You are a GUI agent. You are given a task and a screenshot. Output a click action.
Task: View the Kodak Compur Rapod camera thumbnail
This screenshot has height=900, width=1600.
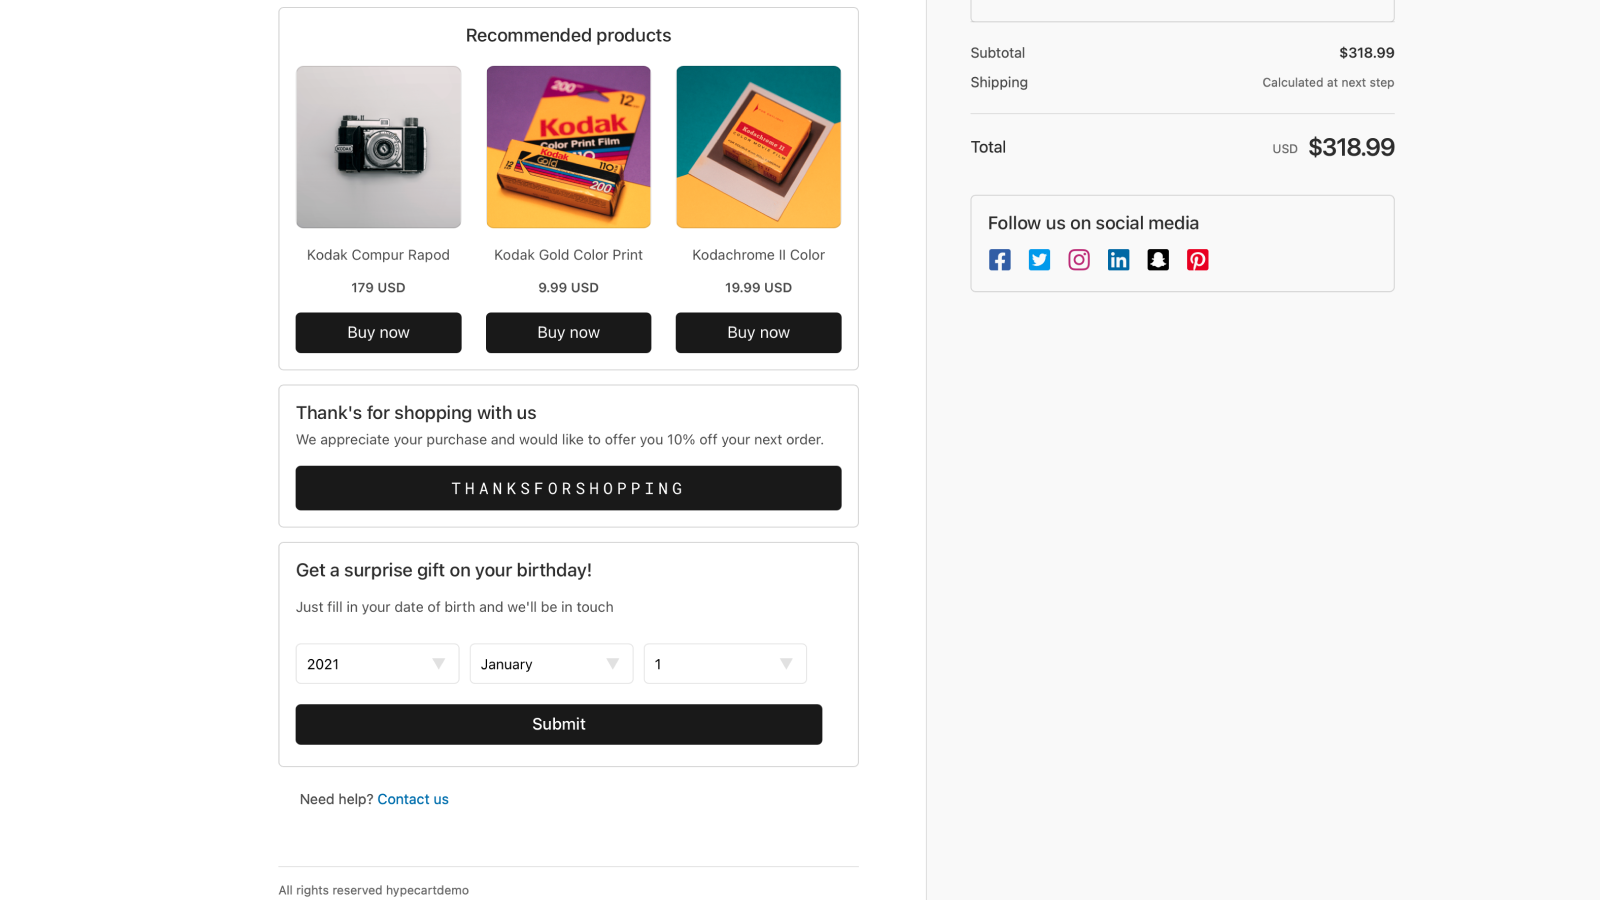pyautogui.click(x=378, y=147)
